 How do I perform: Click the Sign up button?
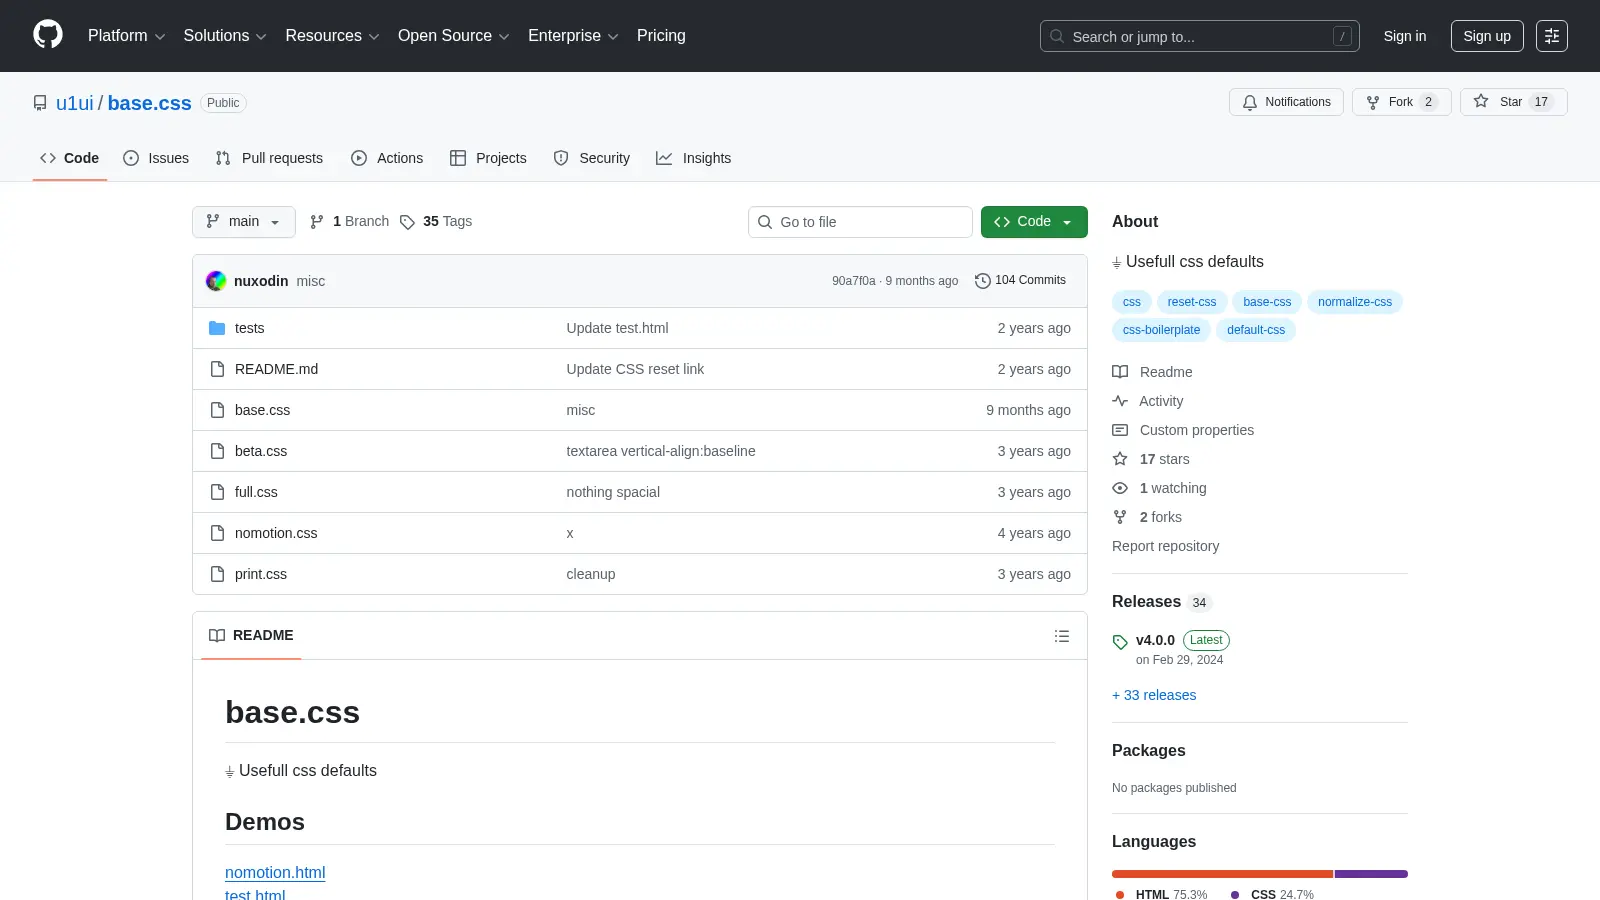1487,36
